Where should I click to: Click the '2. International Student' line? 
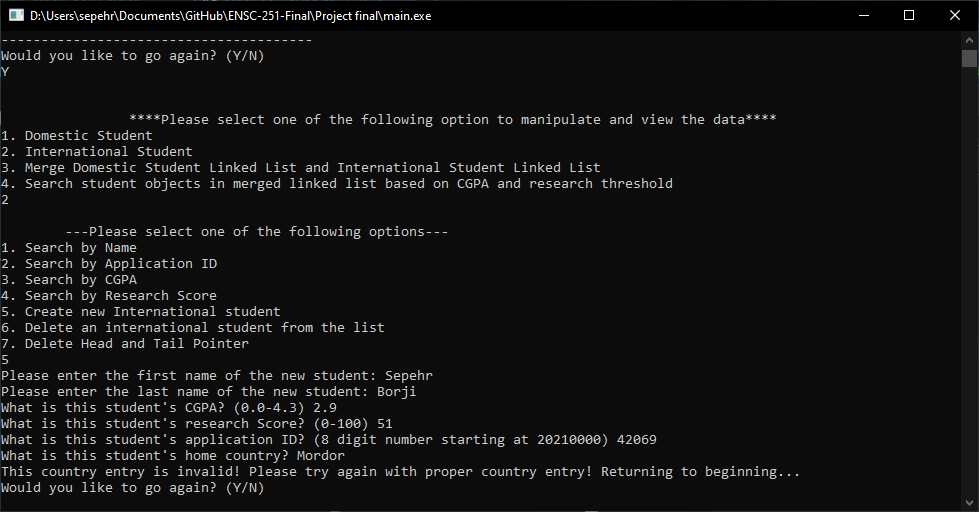(96, 152)
